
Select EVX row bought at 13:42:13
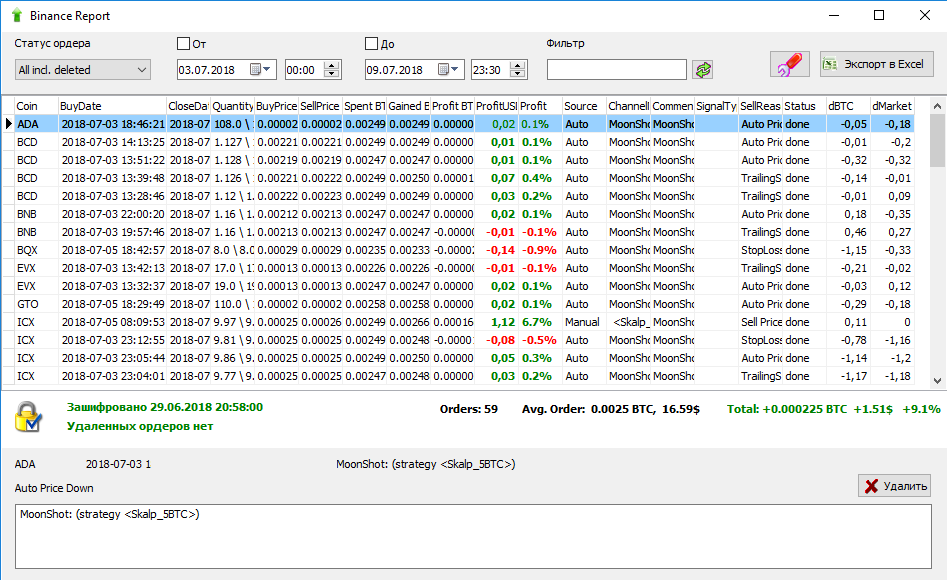pyautogui.click(x=464, y=268)
